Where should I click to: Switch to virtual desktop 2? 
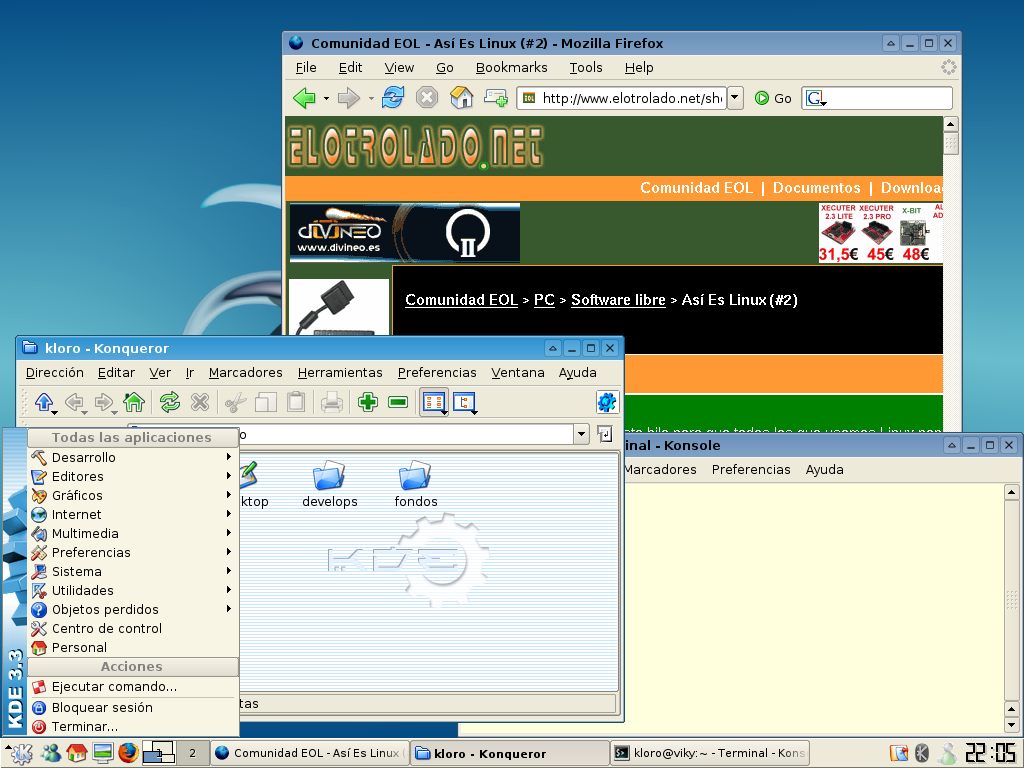192,753
